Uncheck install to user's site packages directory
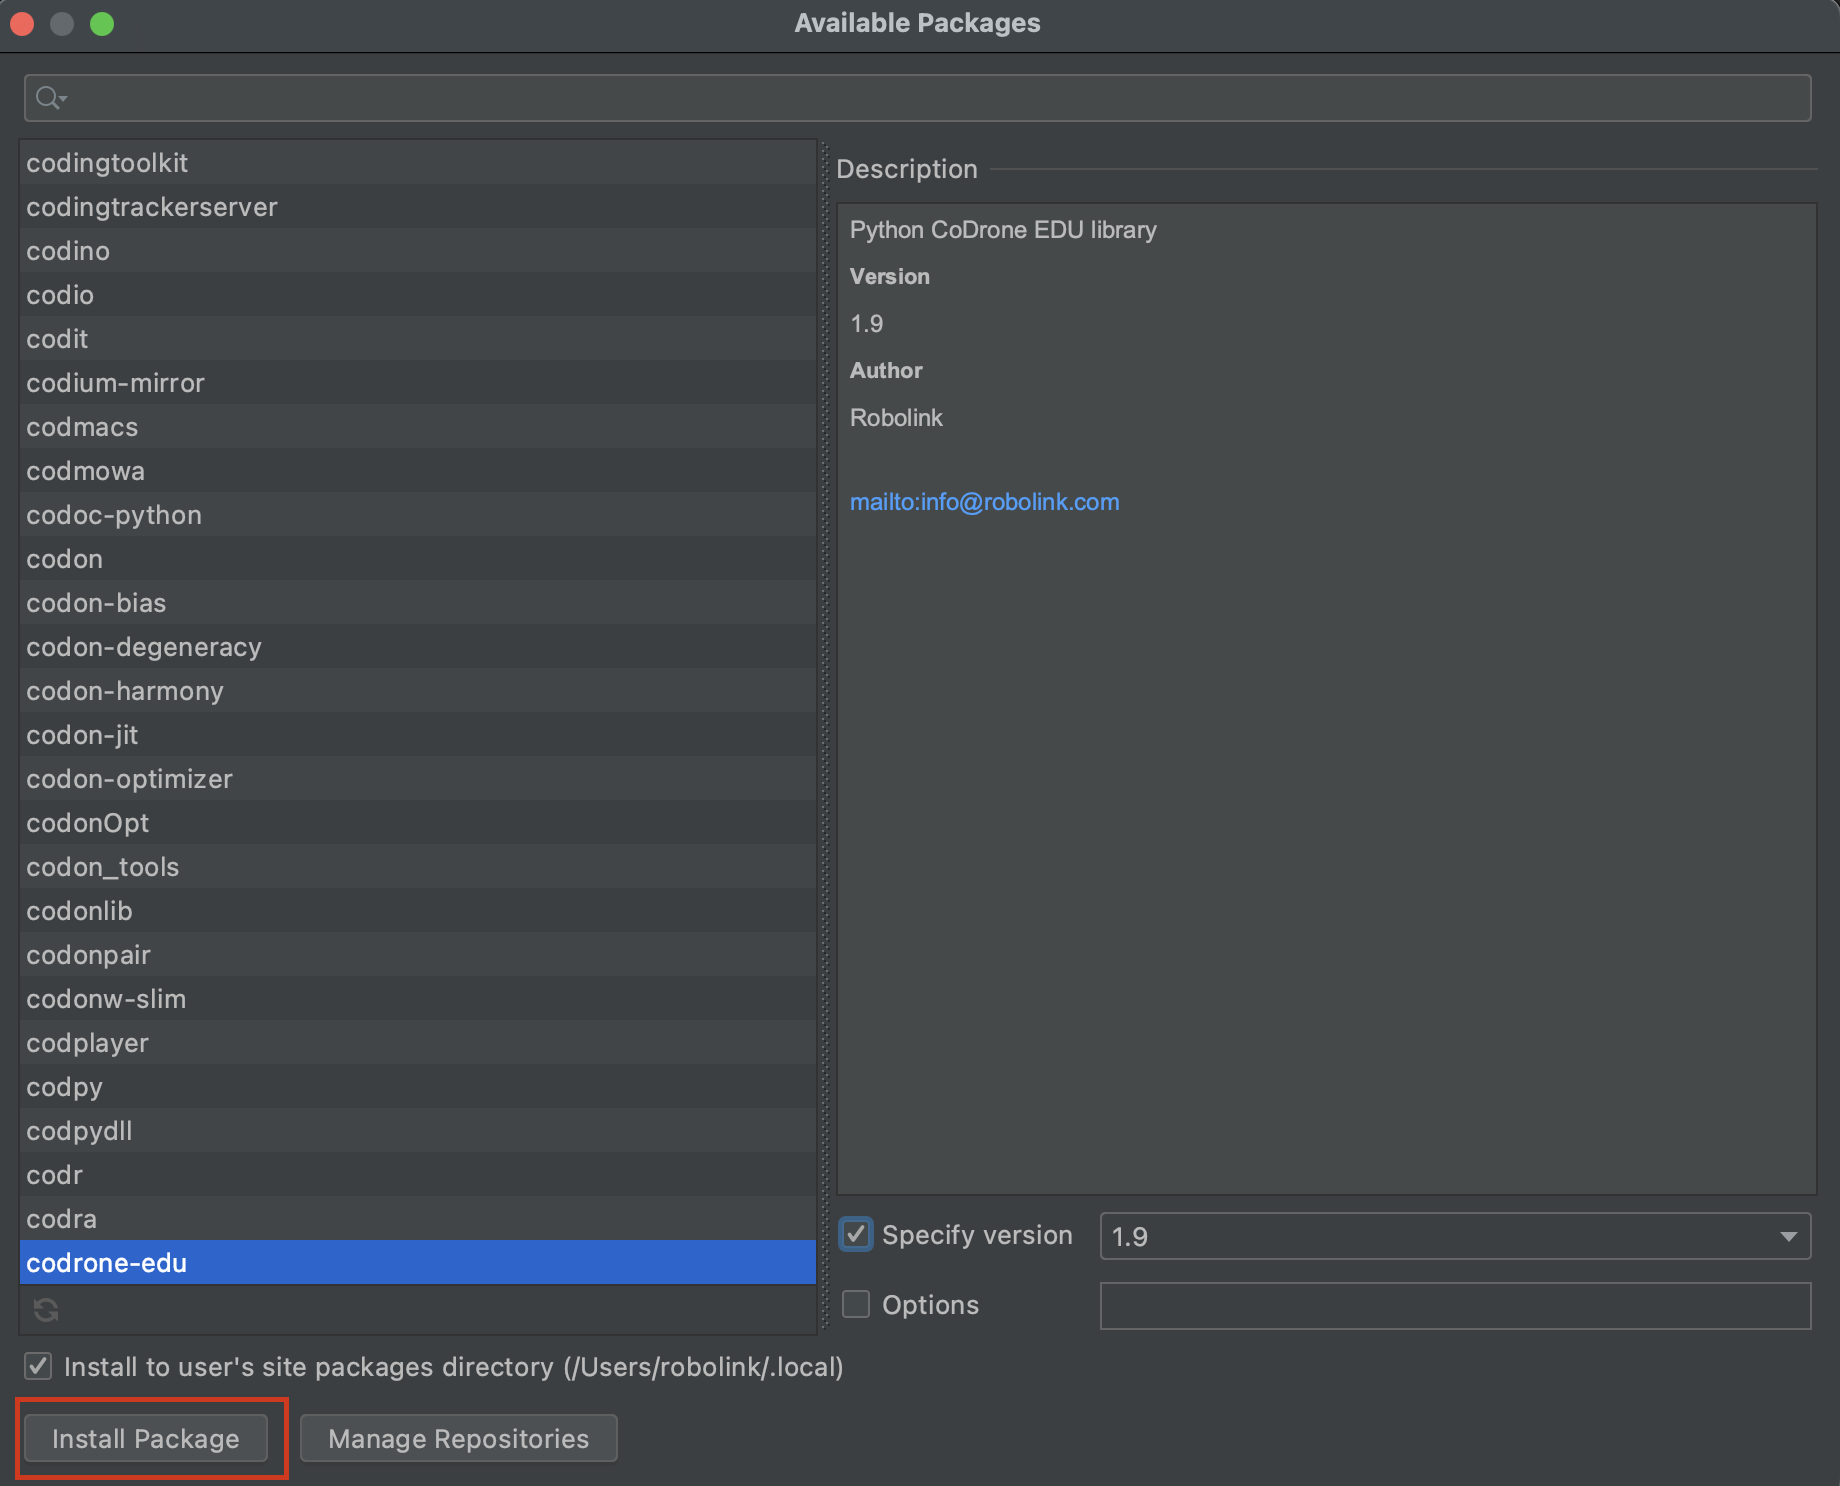This screenshot has height=1486, width=1840. 37,1367
